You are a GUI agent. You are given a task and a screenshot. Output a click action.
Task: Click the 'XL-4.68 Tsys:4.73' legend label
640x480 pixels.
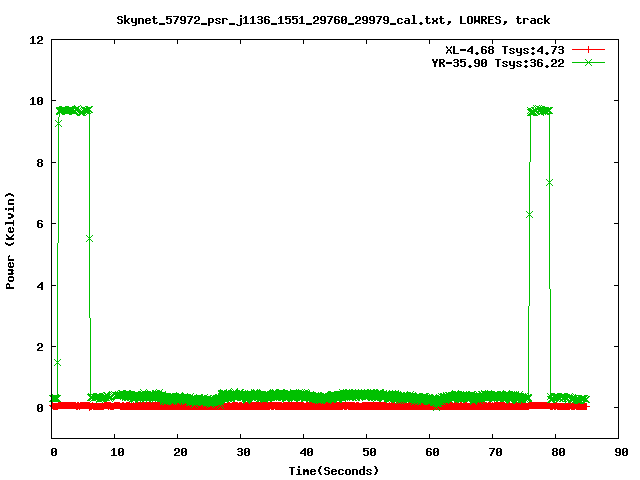click(x=504, y=50)
